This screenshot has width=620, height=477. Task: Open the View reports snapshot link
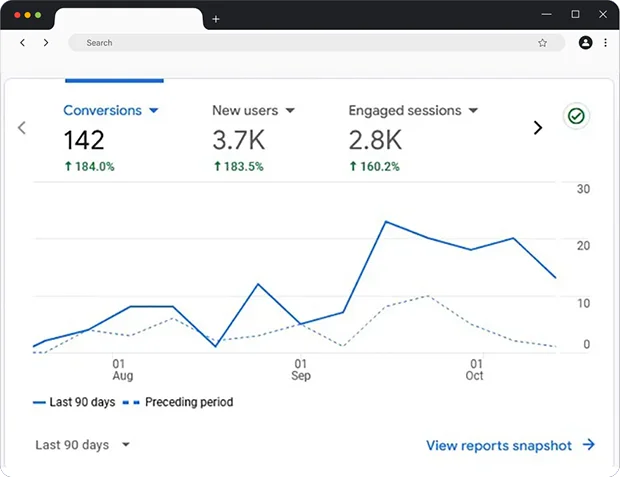coord(510,445)
